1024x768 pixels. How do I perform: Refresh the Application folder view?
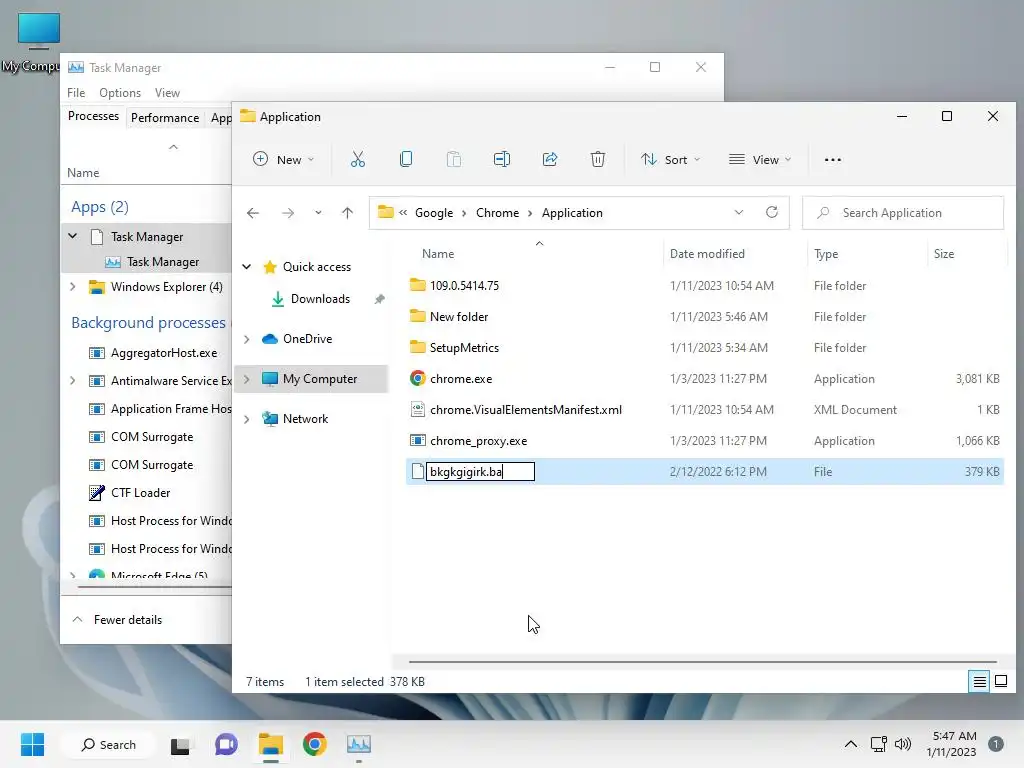coord(772,212)
